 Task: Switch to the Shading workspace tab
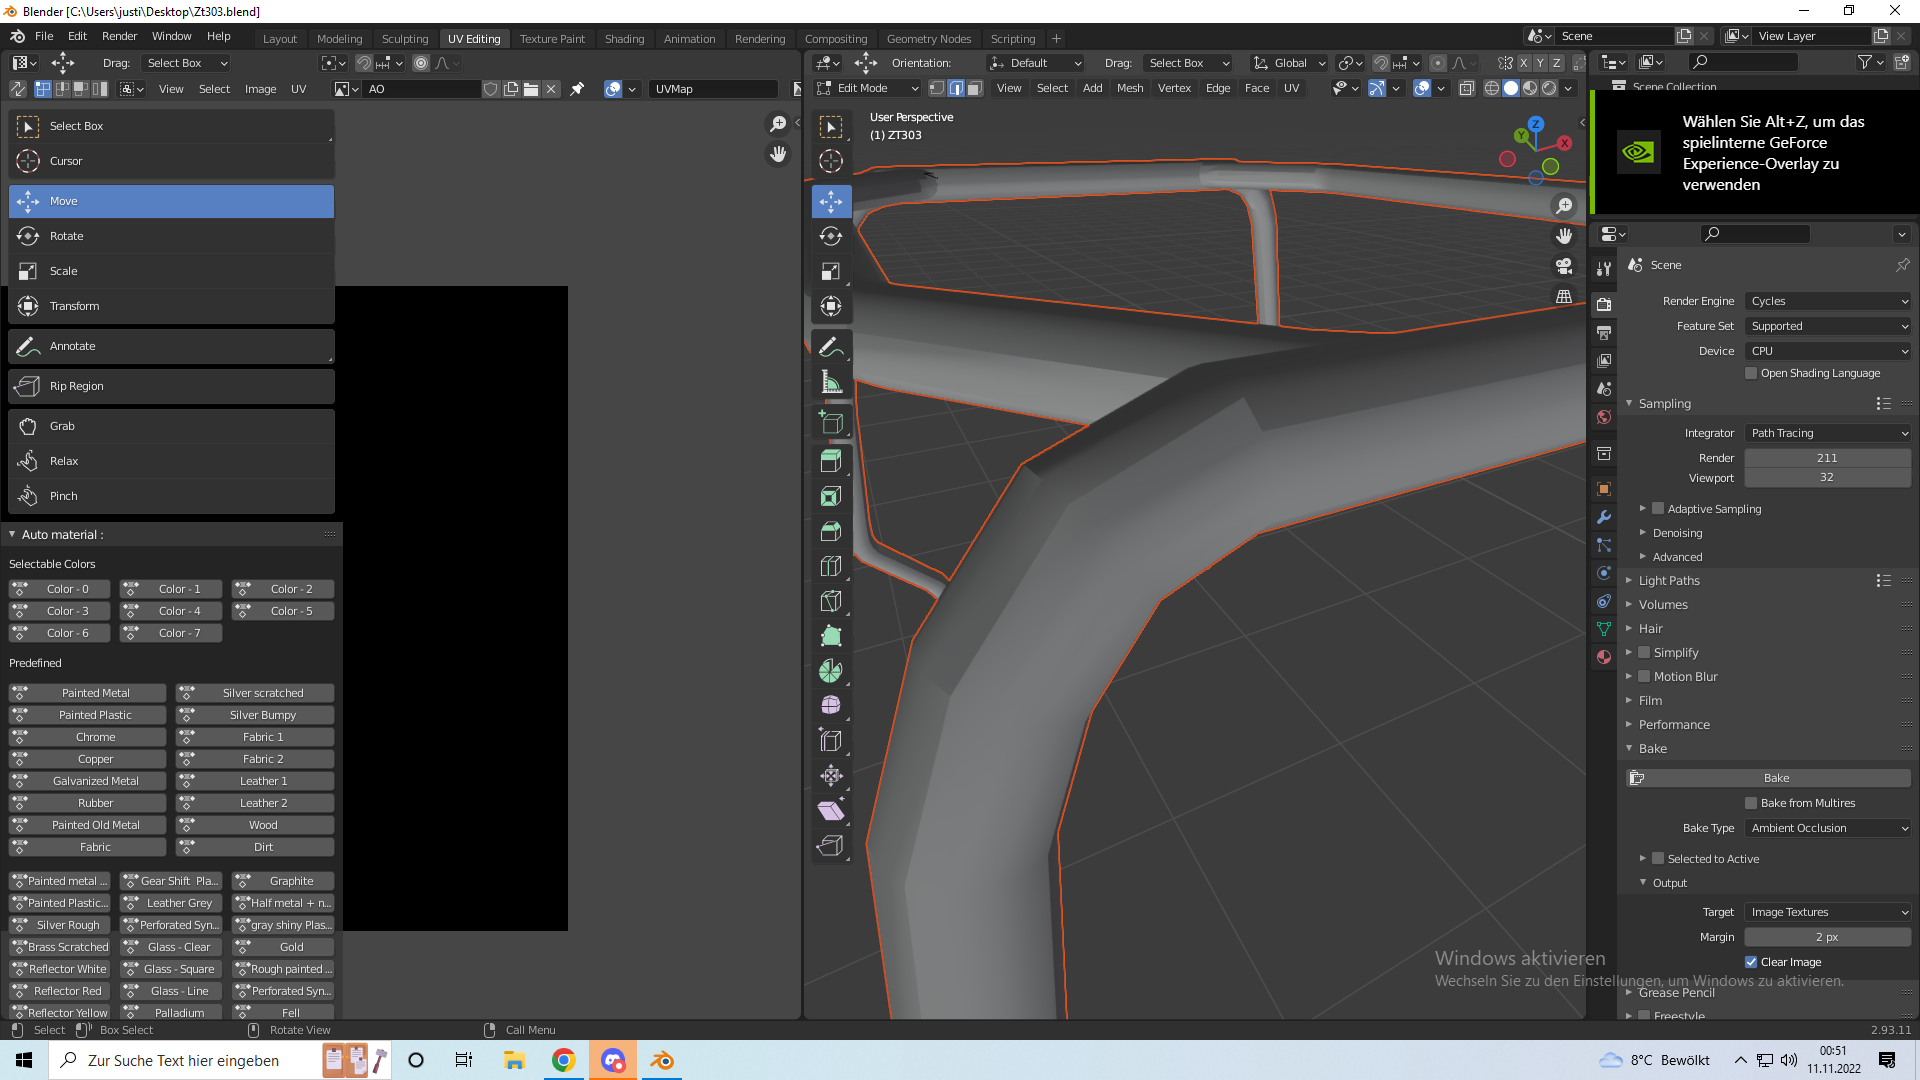coord(624,39)
